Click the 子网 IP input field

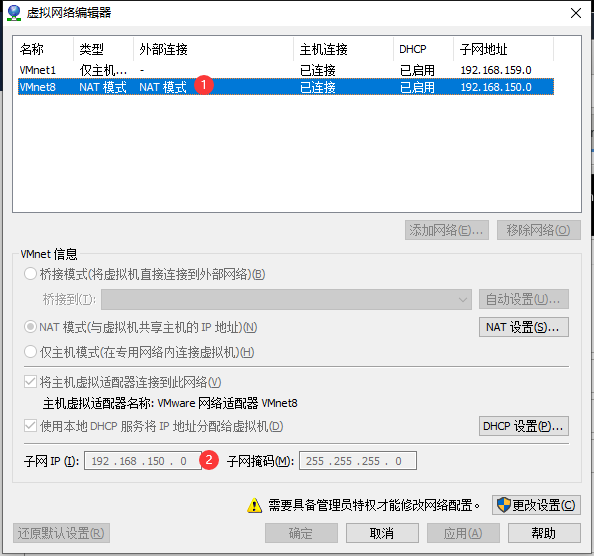[143, 461]
